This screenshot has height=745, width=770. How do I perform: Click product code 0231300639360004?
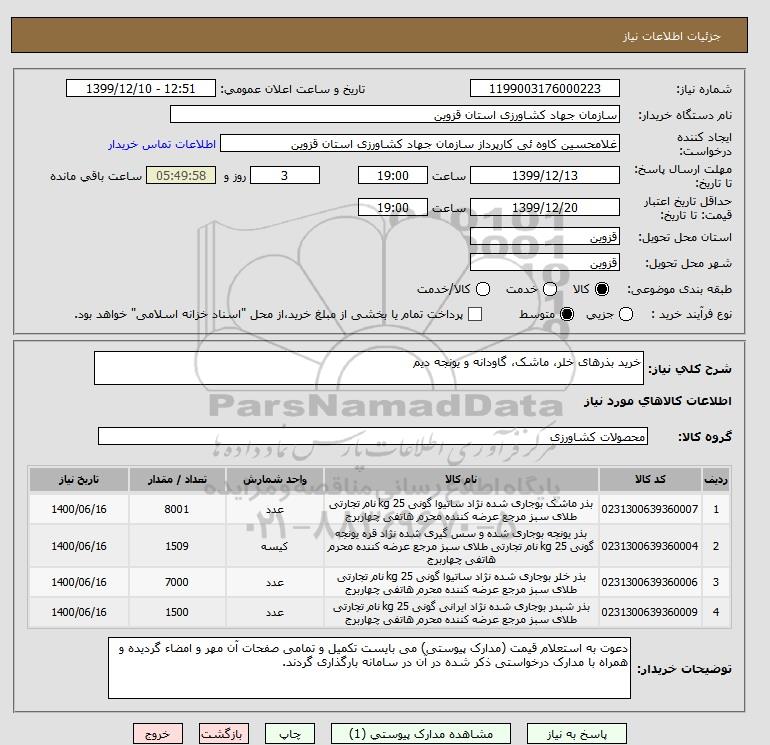click(650, 546)
